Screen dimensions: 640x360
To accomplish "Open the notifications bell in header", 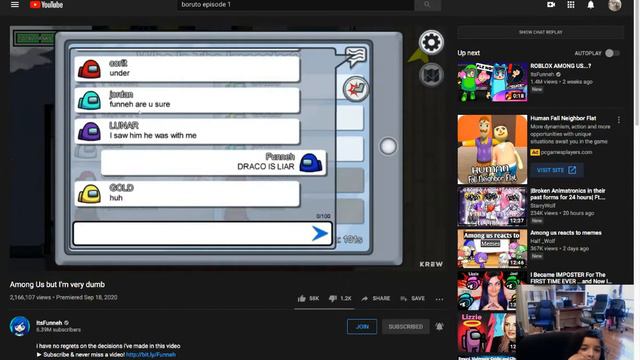I will 591,5.
